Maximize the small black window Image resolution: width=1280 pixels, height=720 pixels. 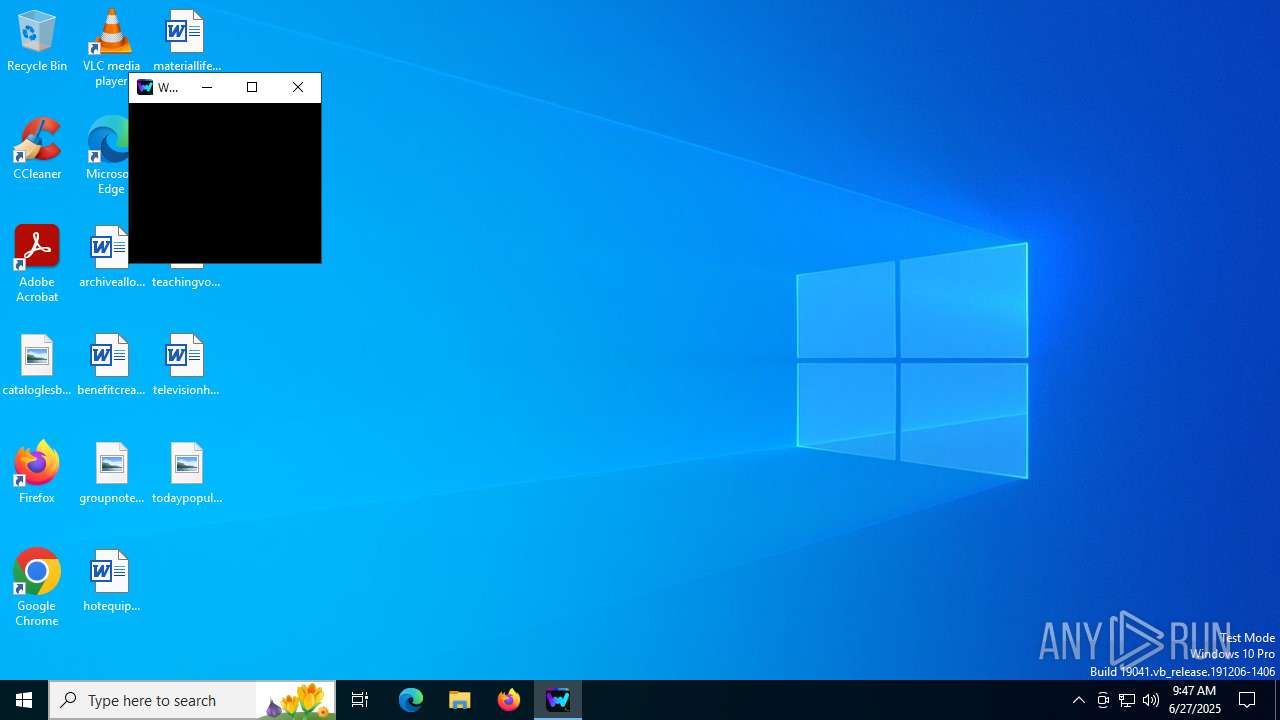pyautogui.click(x=252, y=87)
